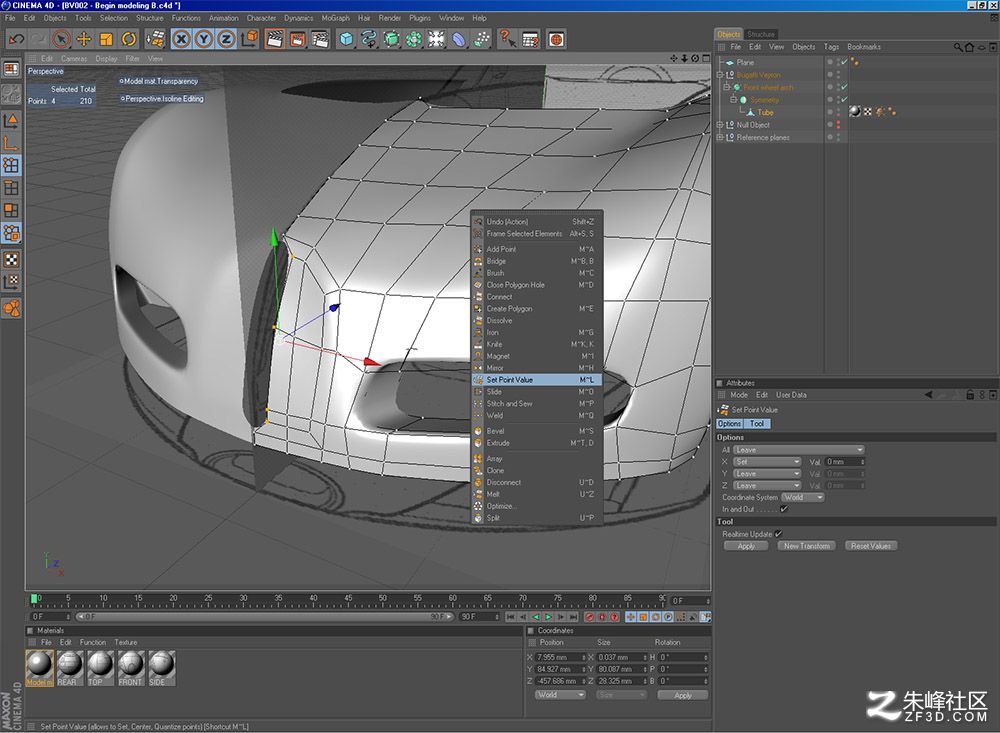Toggle the X axis lock
1000x733 pixels.
pos(181,40)
